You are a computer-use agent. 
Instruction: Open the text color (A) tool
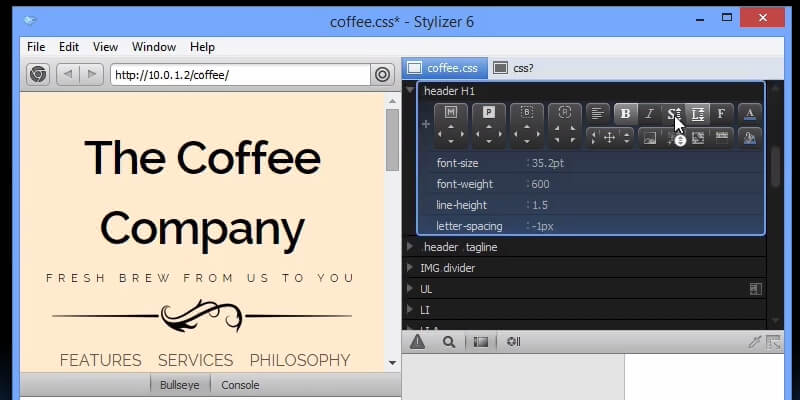click(749, 114)
